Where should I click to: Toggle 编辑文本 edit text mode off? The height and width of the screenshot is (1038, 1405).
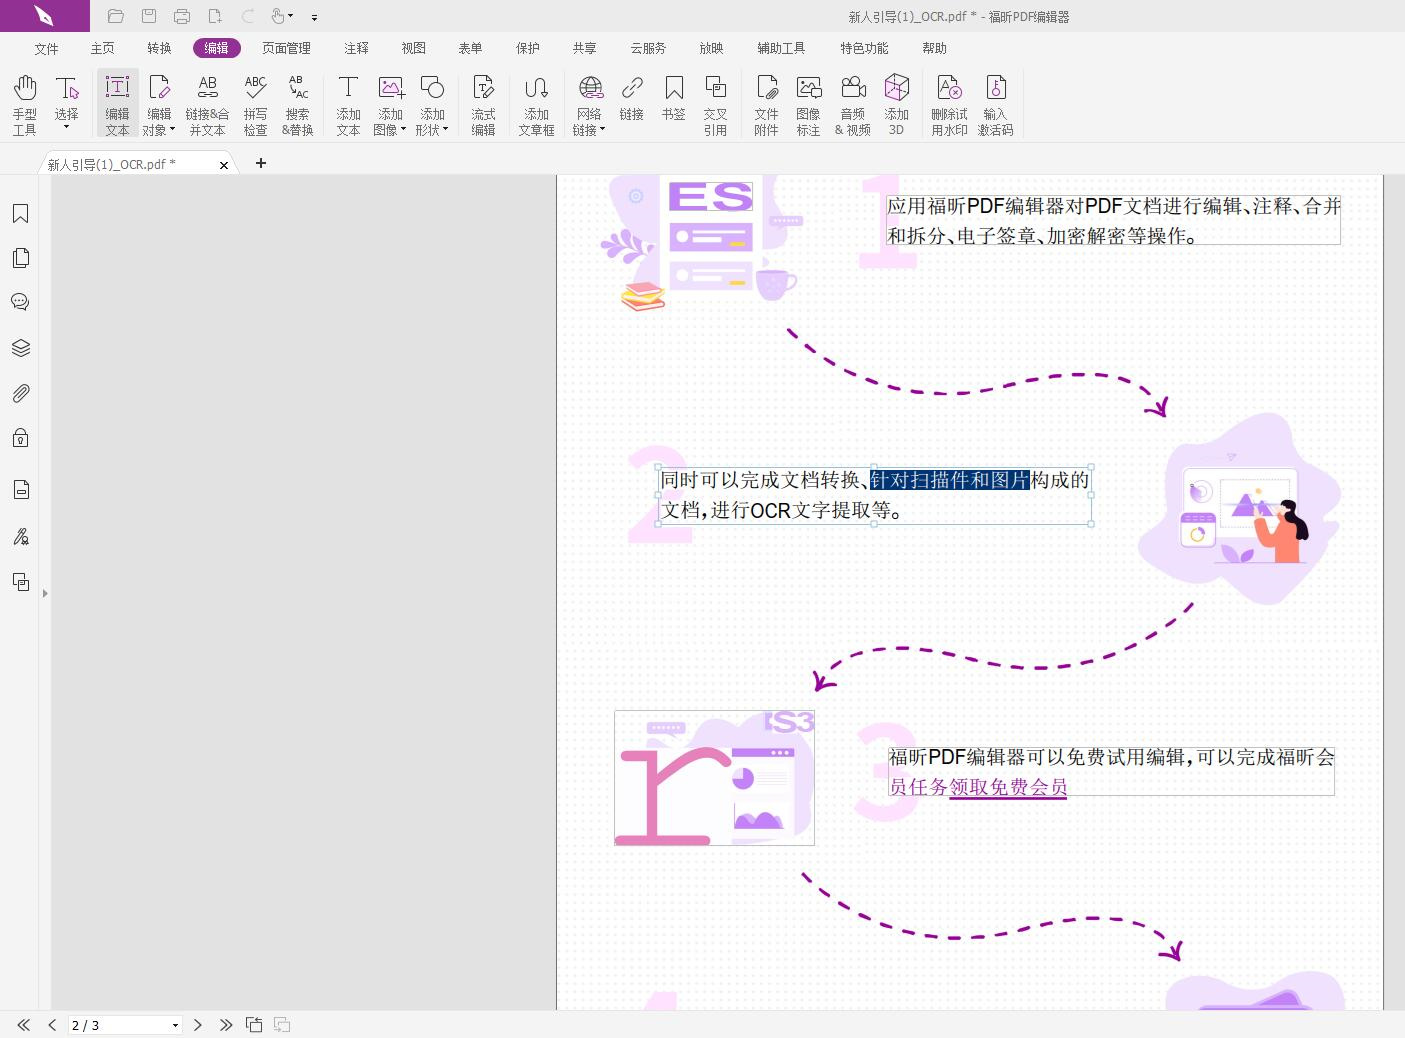pos(117,103)
